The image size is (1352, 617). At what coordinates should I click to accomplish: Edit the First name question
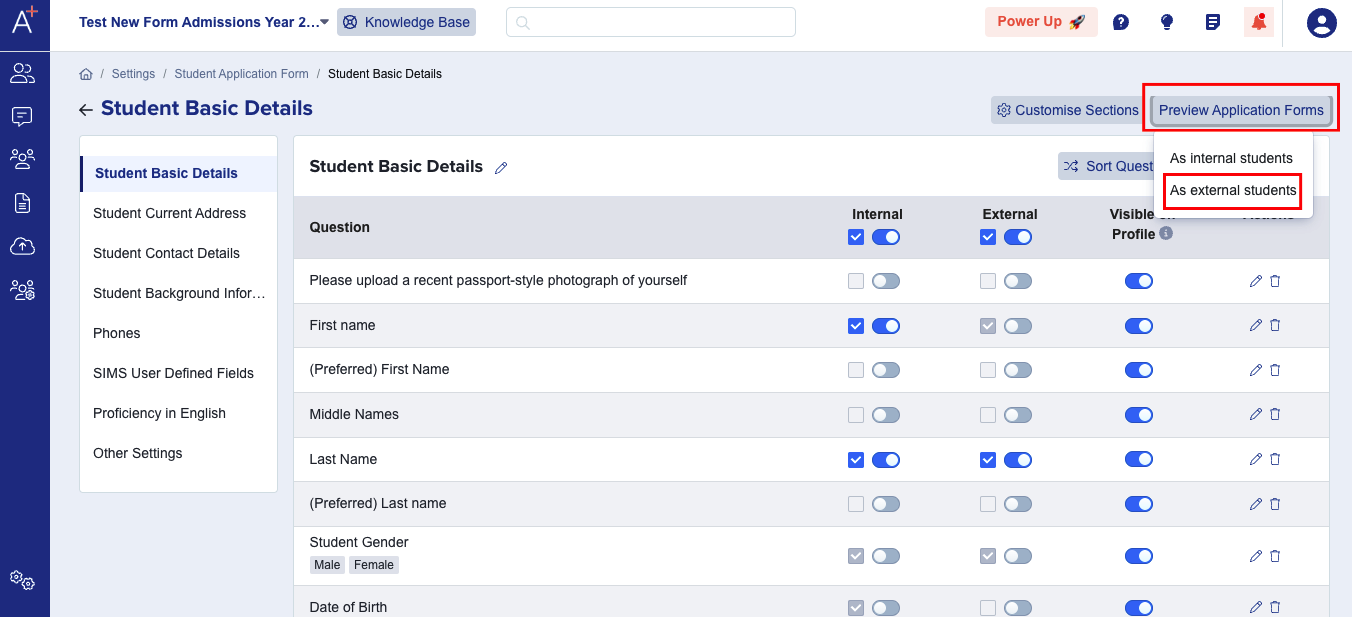pyautogui.click(x=1256, y=325)
